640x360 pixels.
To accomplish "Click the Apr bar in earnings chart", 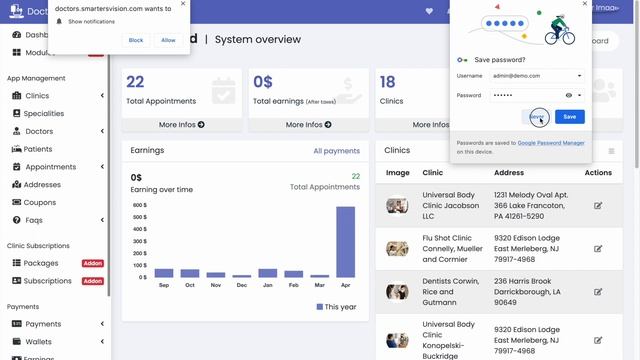I will pyautogui.click(x=345, y=242).
